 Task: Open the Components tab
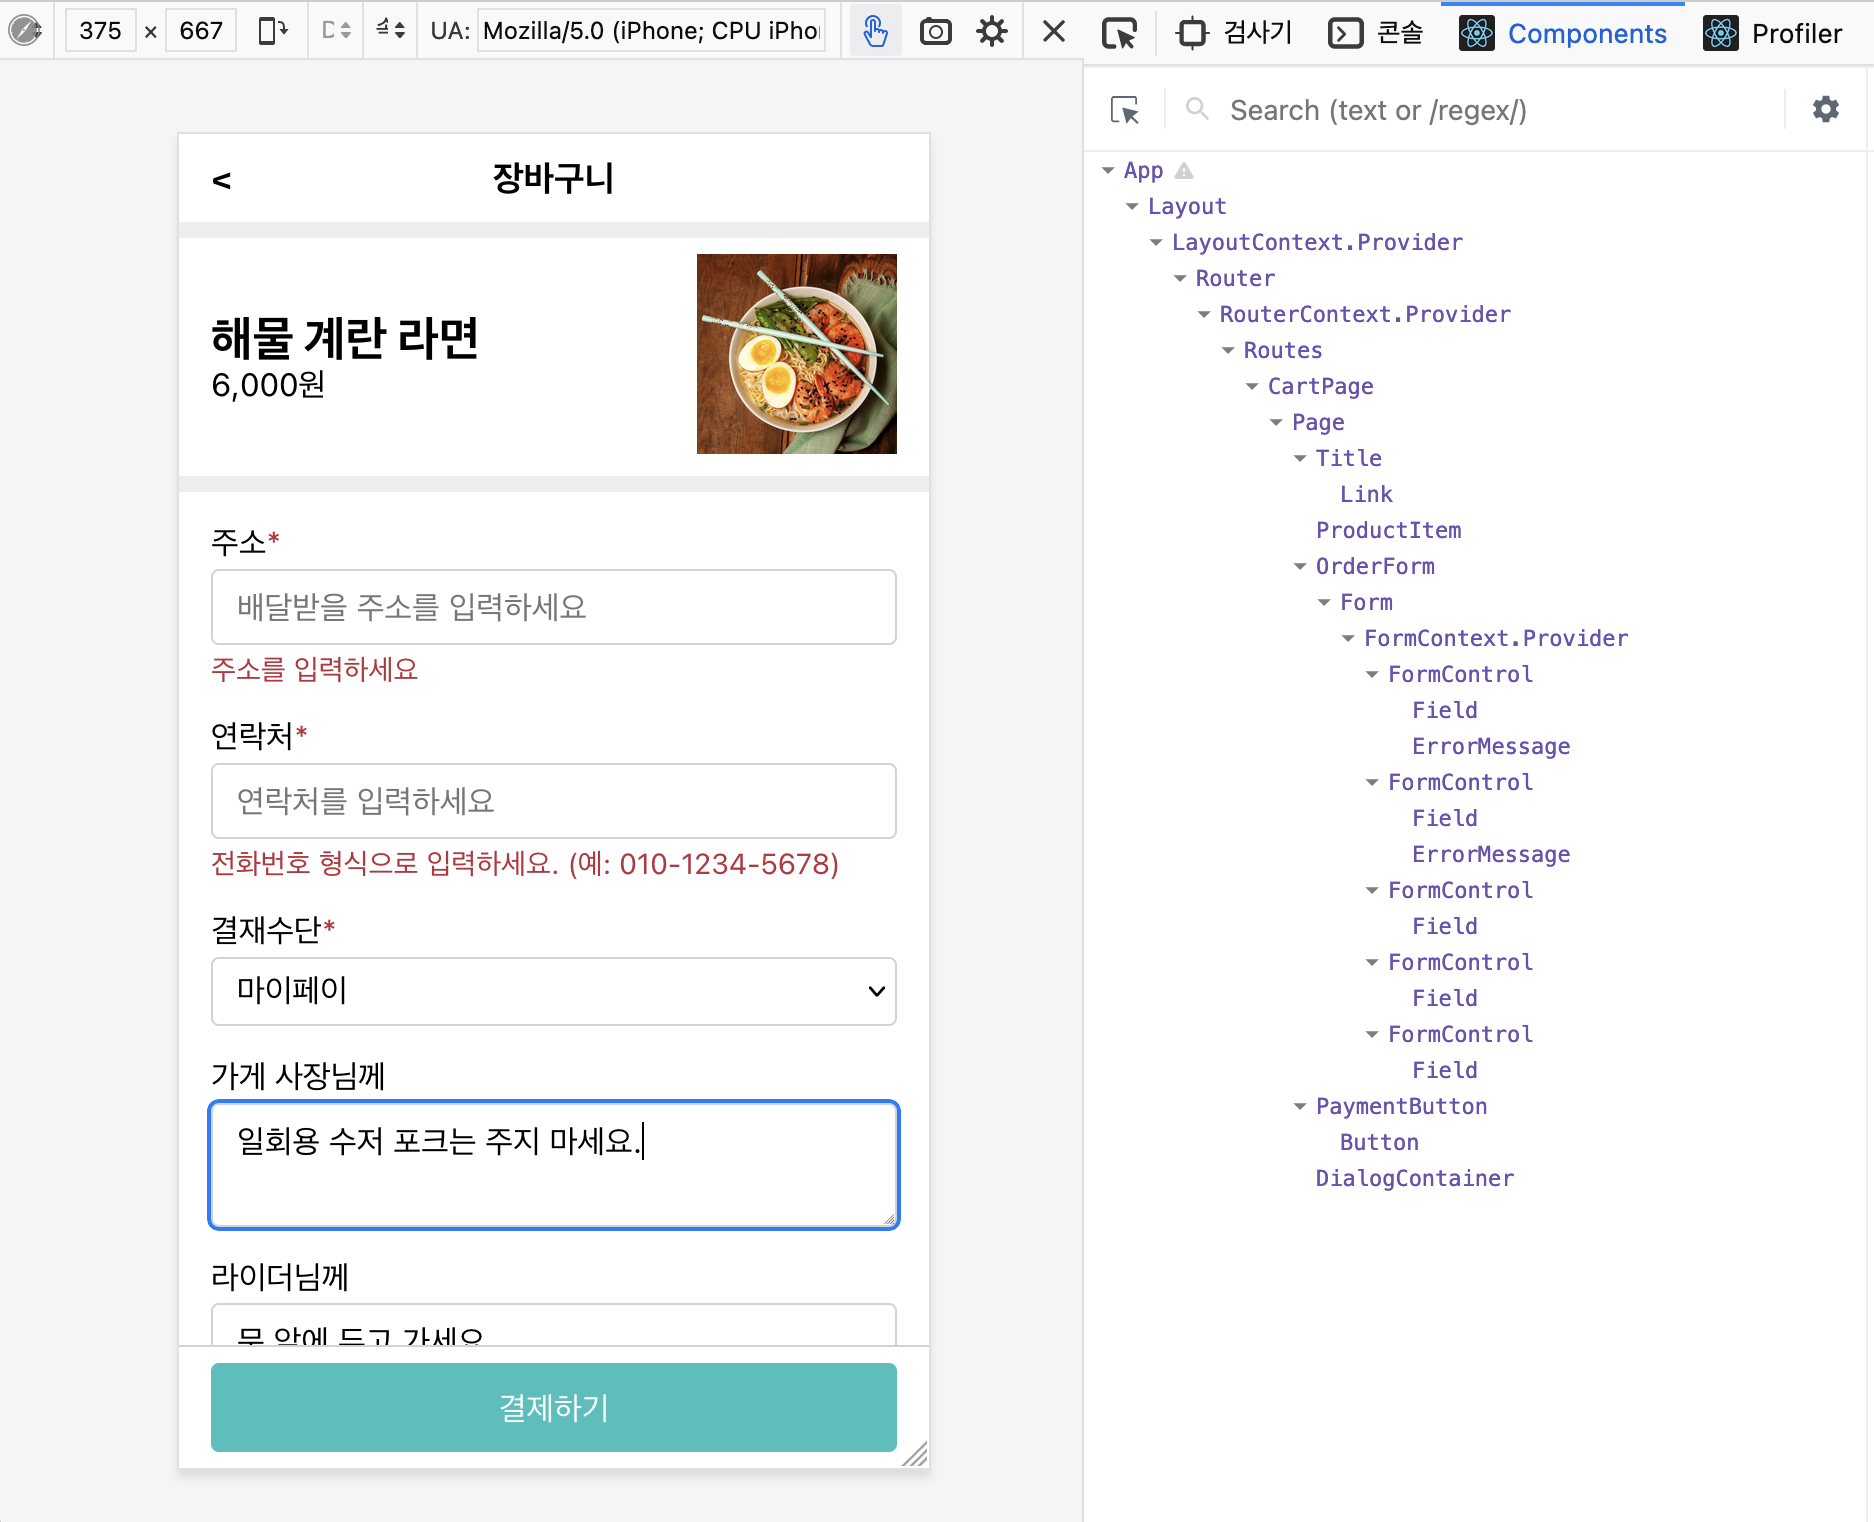[1563, 33]
